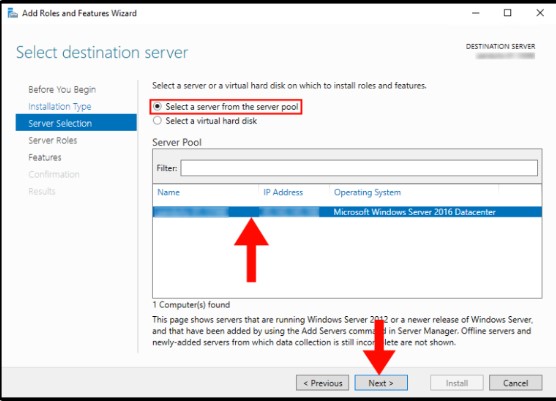The image size is (556, 401).
Task: Sort server pool by IP Address column
Action: 283,193
